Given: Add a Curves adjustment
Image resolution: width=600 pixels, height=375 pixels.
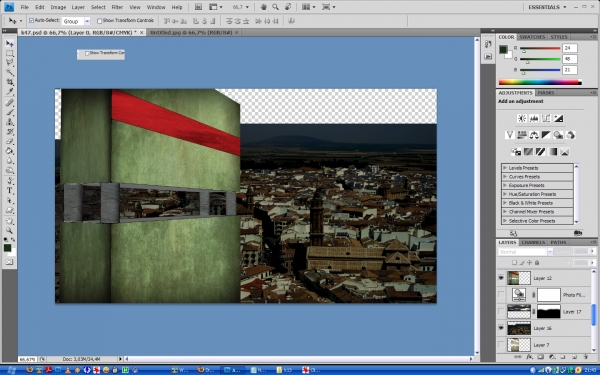Looking at the screenshot, I should [546, 119].
